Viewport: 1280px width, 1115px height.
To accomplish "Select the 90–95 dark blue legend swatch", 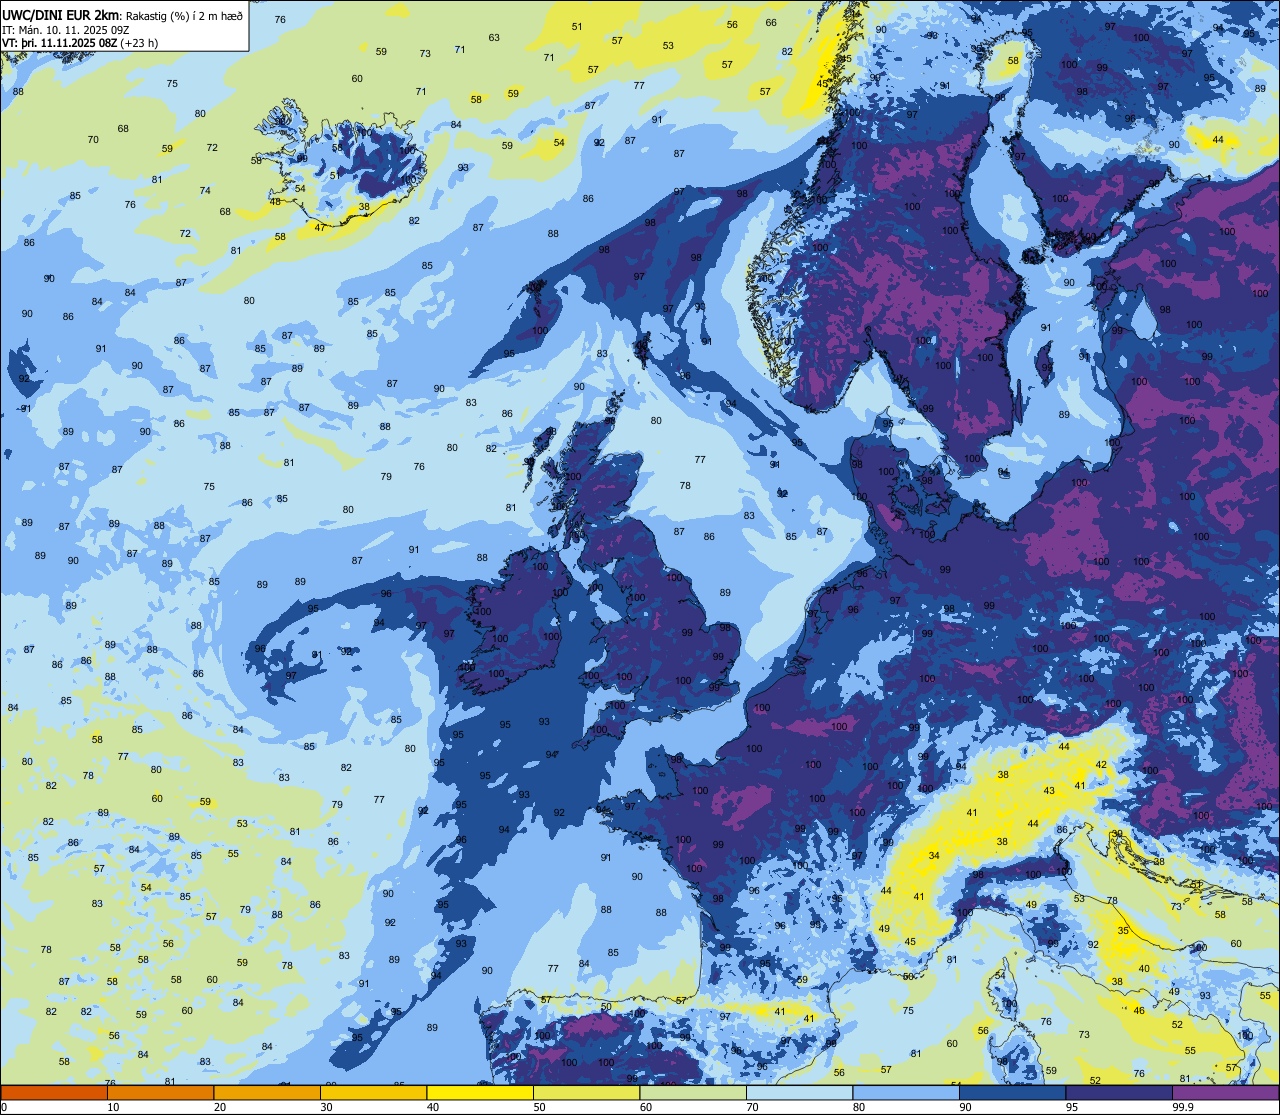I will point(1012,1092).
